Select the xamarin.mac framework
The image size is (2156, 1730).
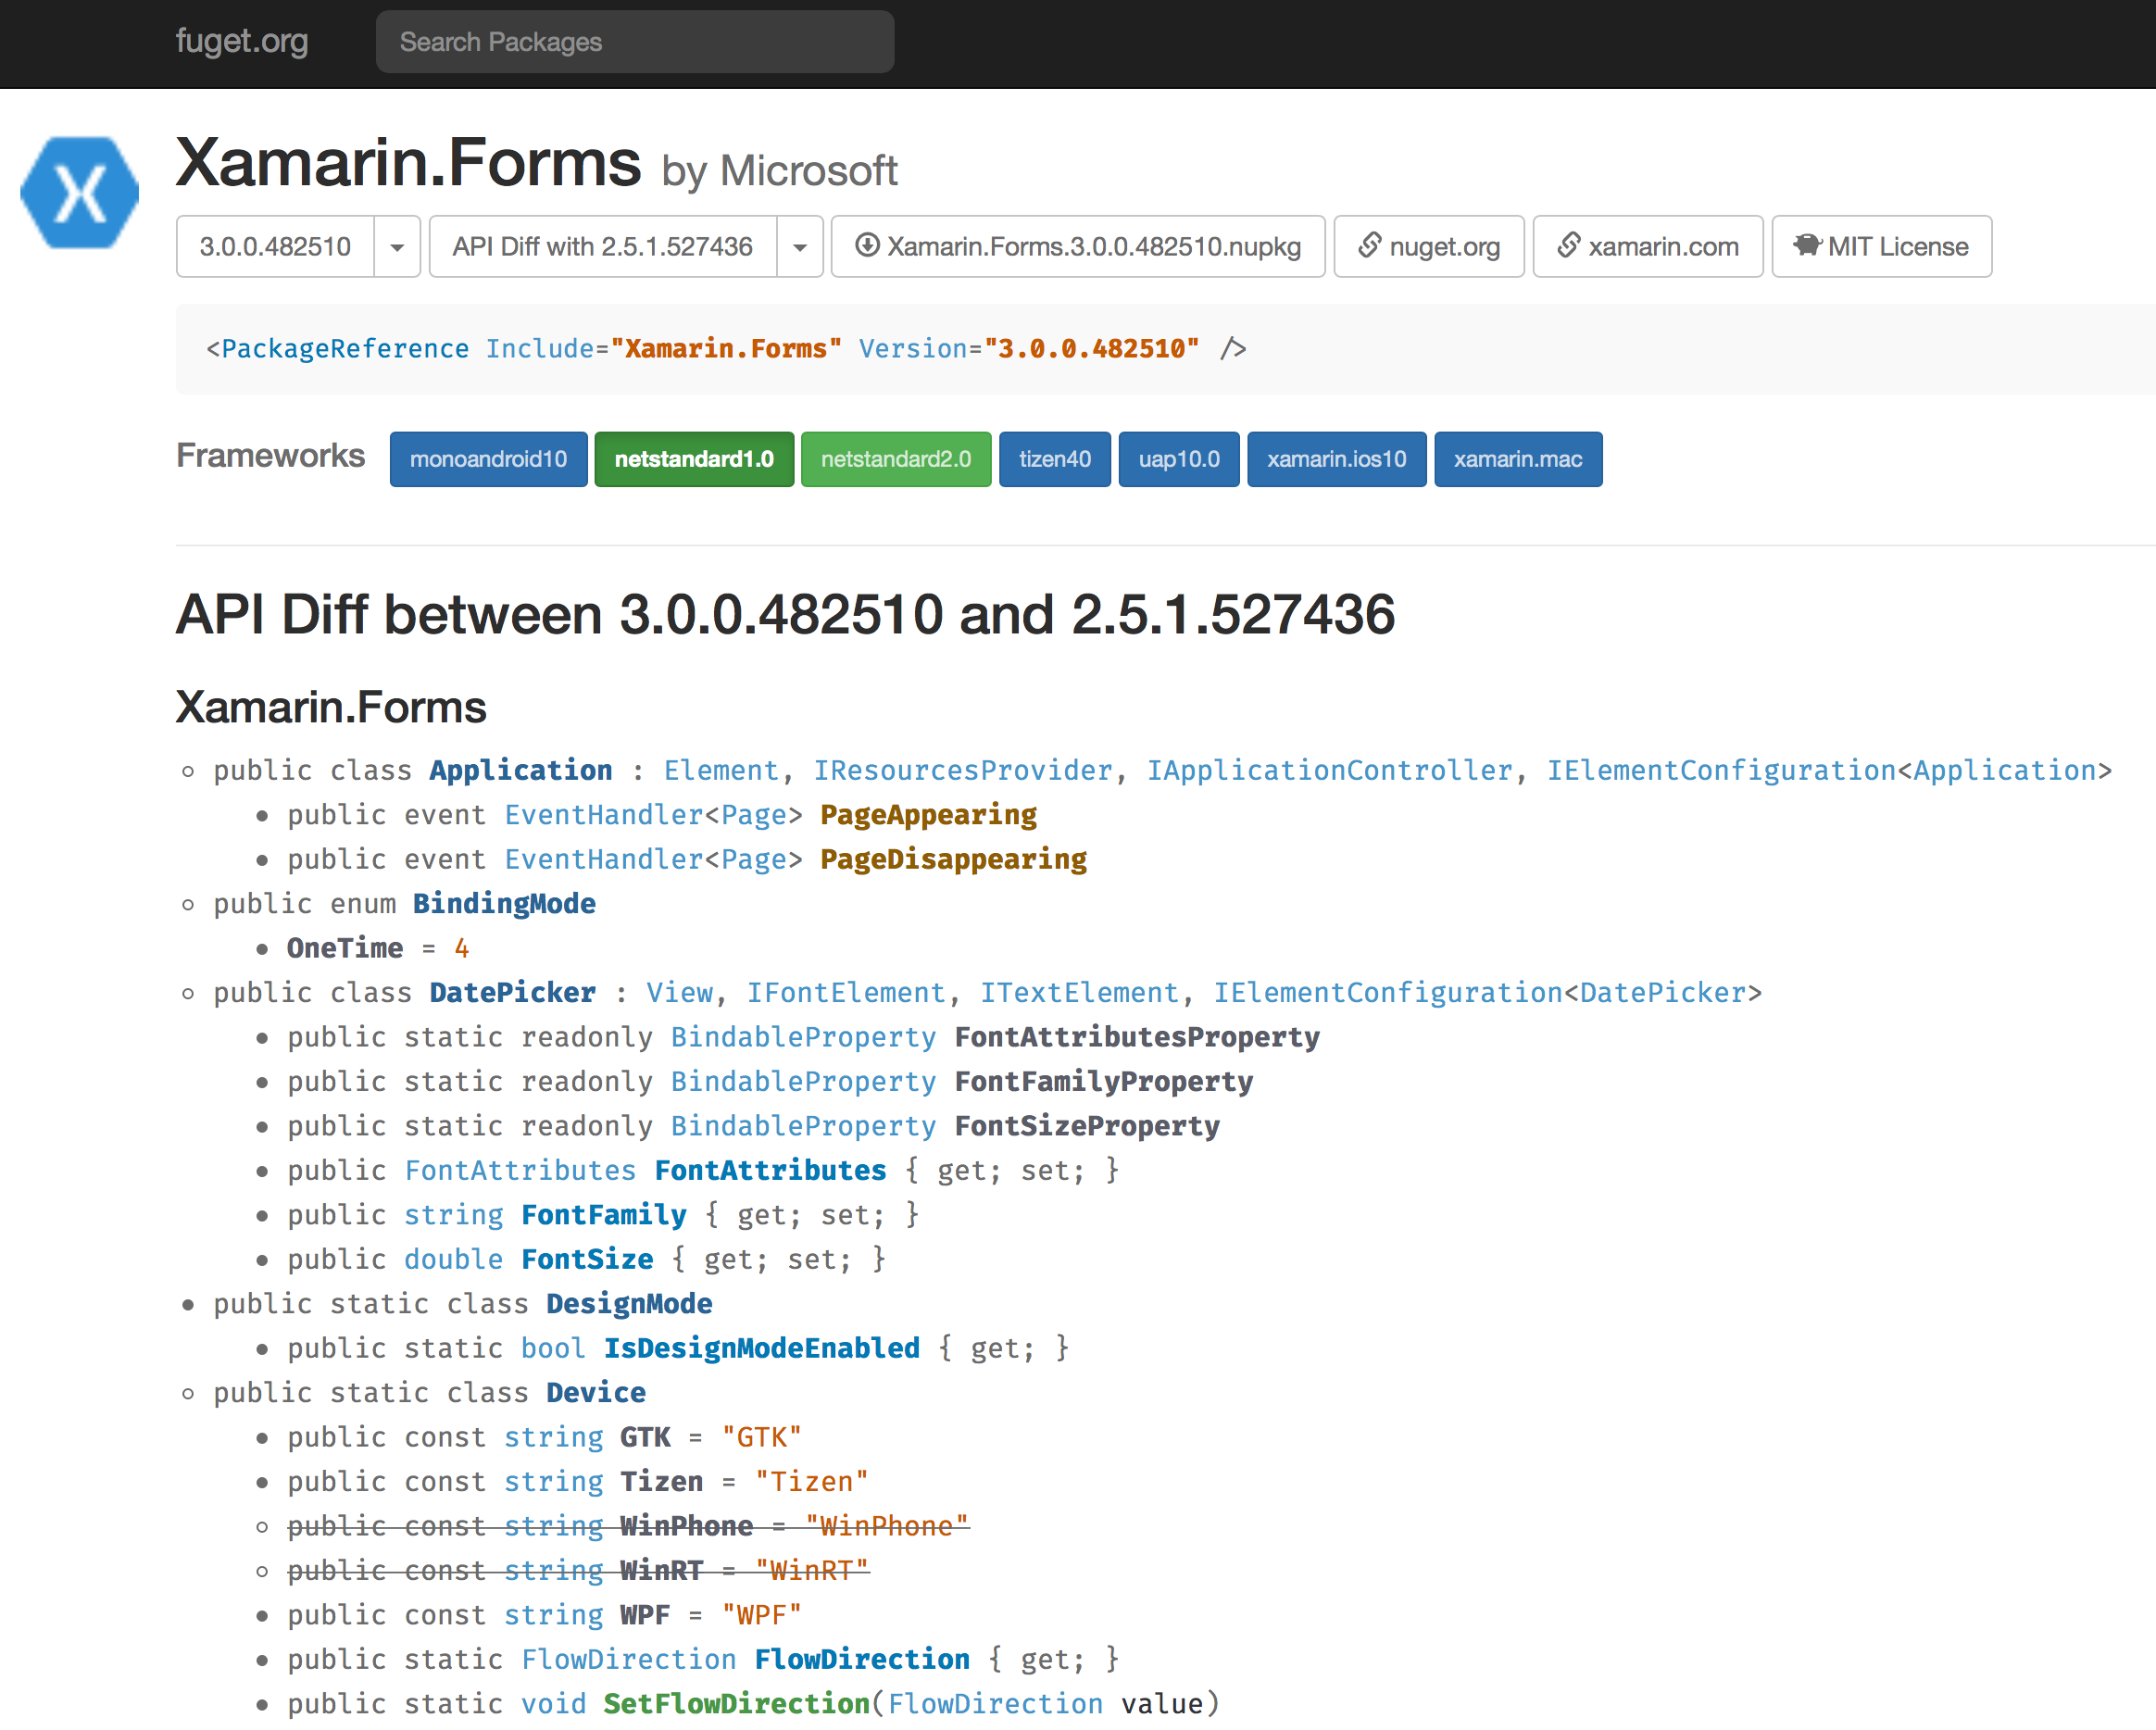coord(1518,459)
